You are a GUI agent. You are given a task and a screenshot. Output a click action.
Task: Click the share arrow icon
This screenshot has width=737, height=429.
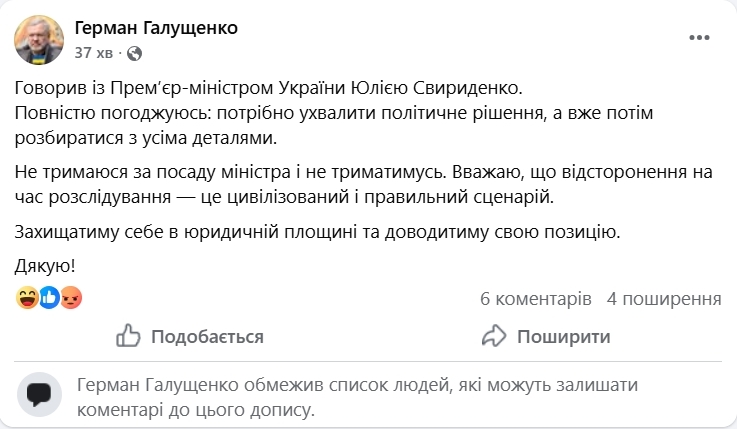coord(493,336)
